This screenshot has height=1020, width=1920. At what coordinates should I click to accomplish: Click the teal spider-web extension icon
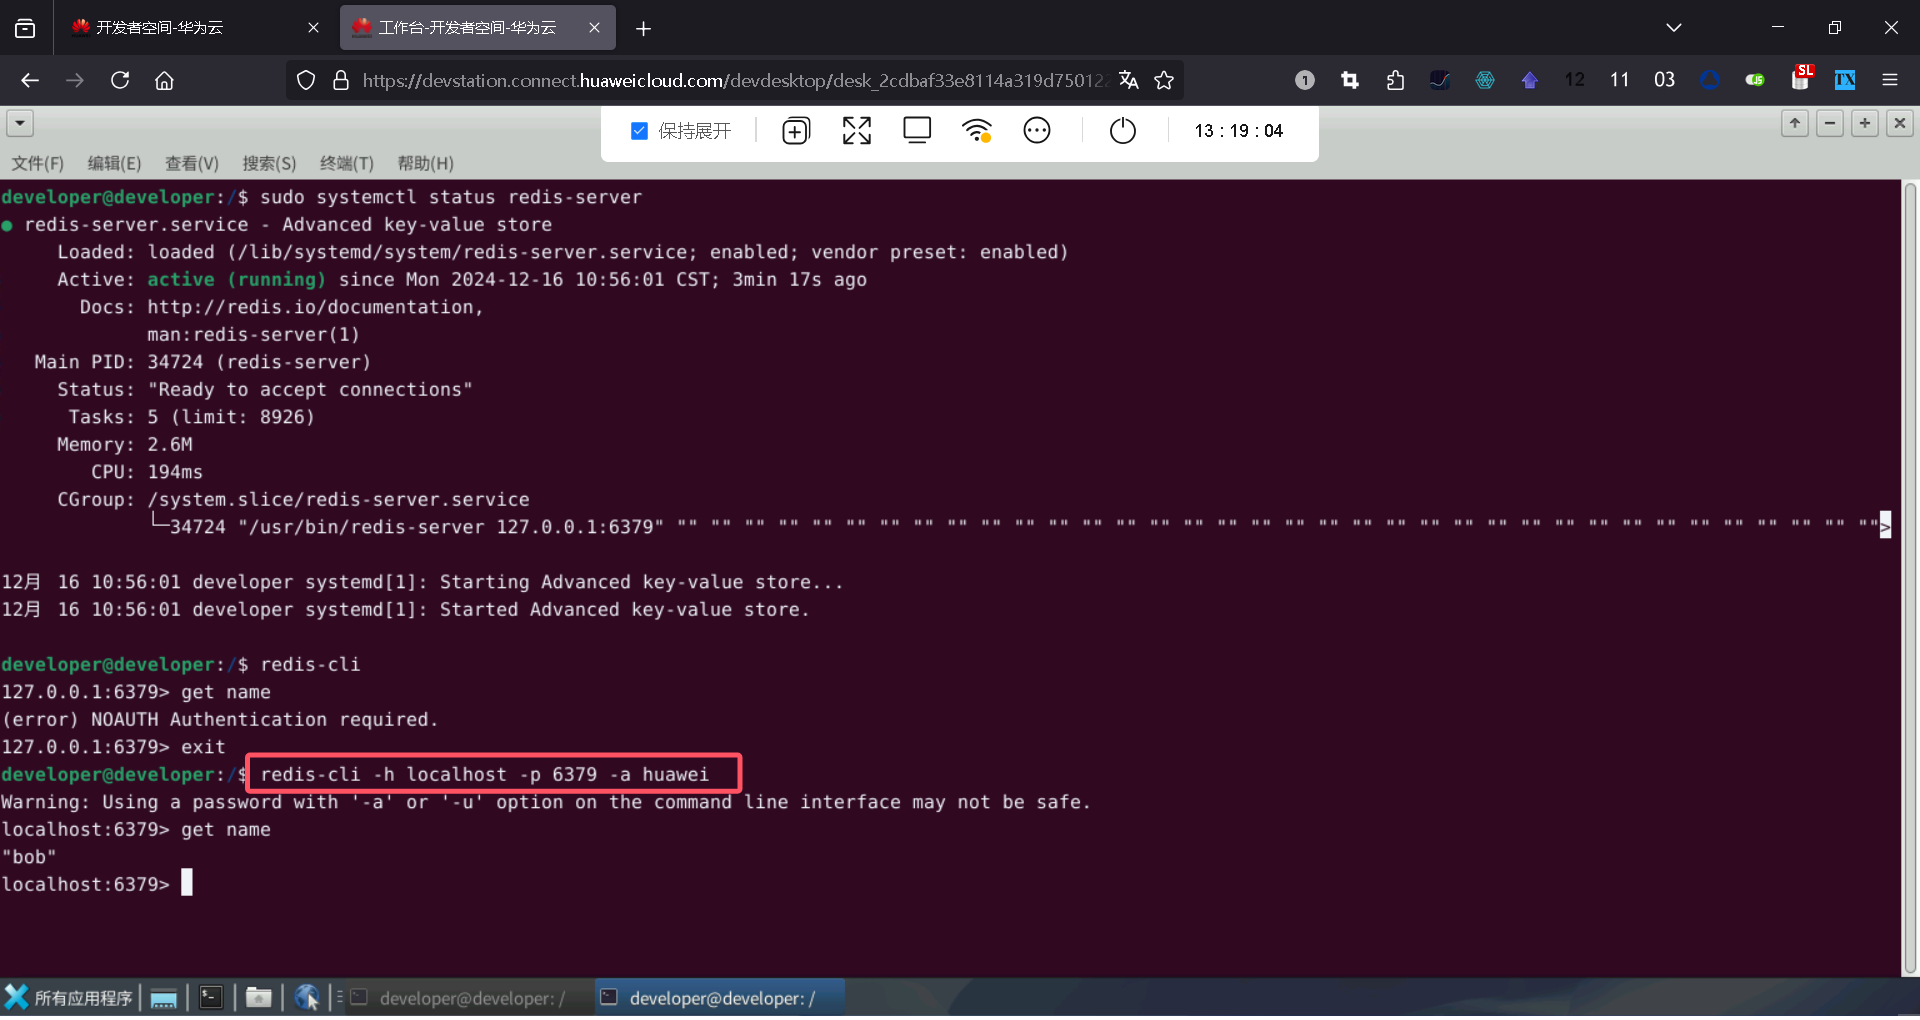[1485, 80]
